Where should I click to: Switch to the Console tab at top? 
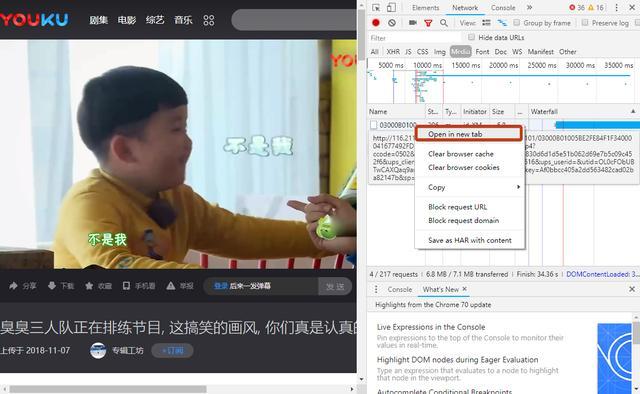coord(503,8)
